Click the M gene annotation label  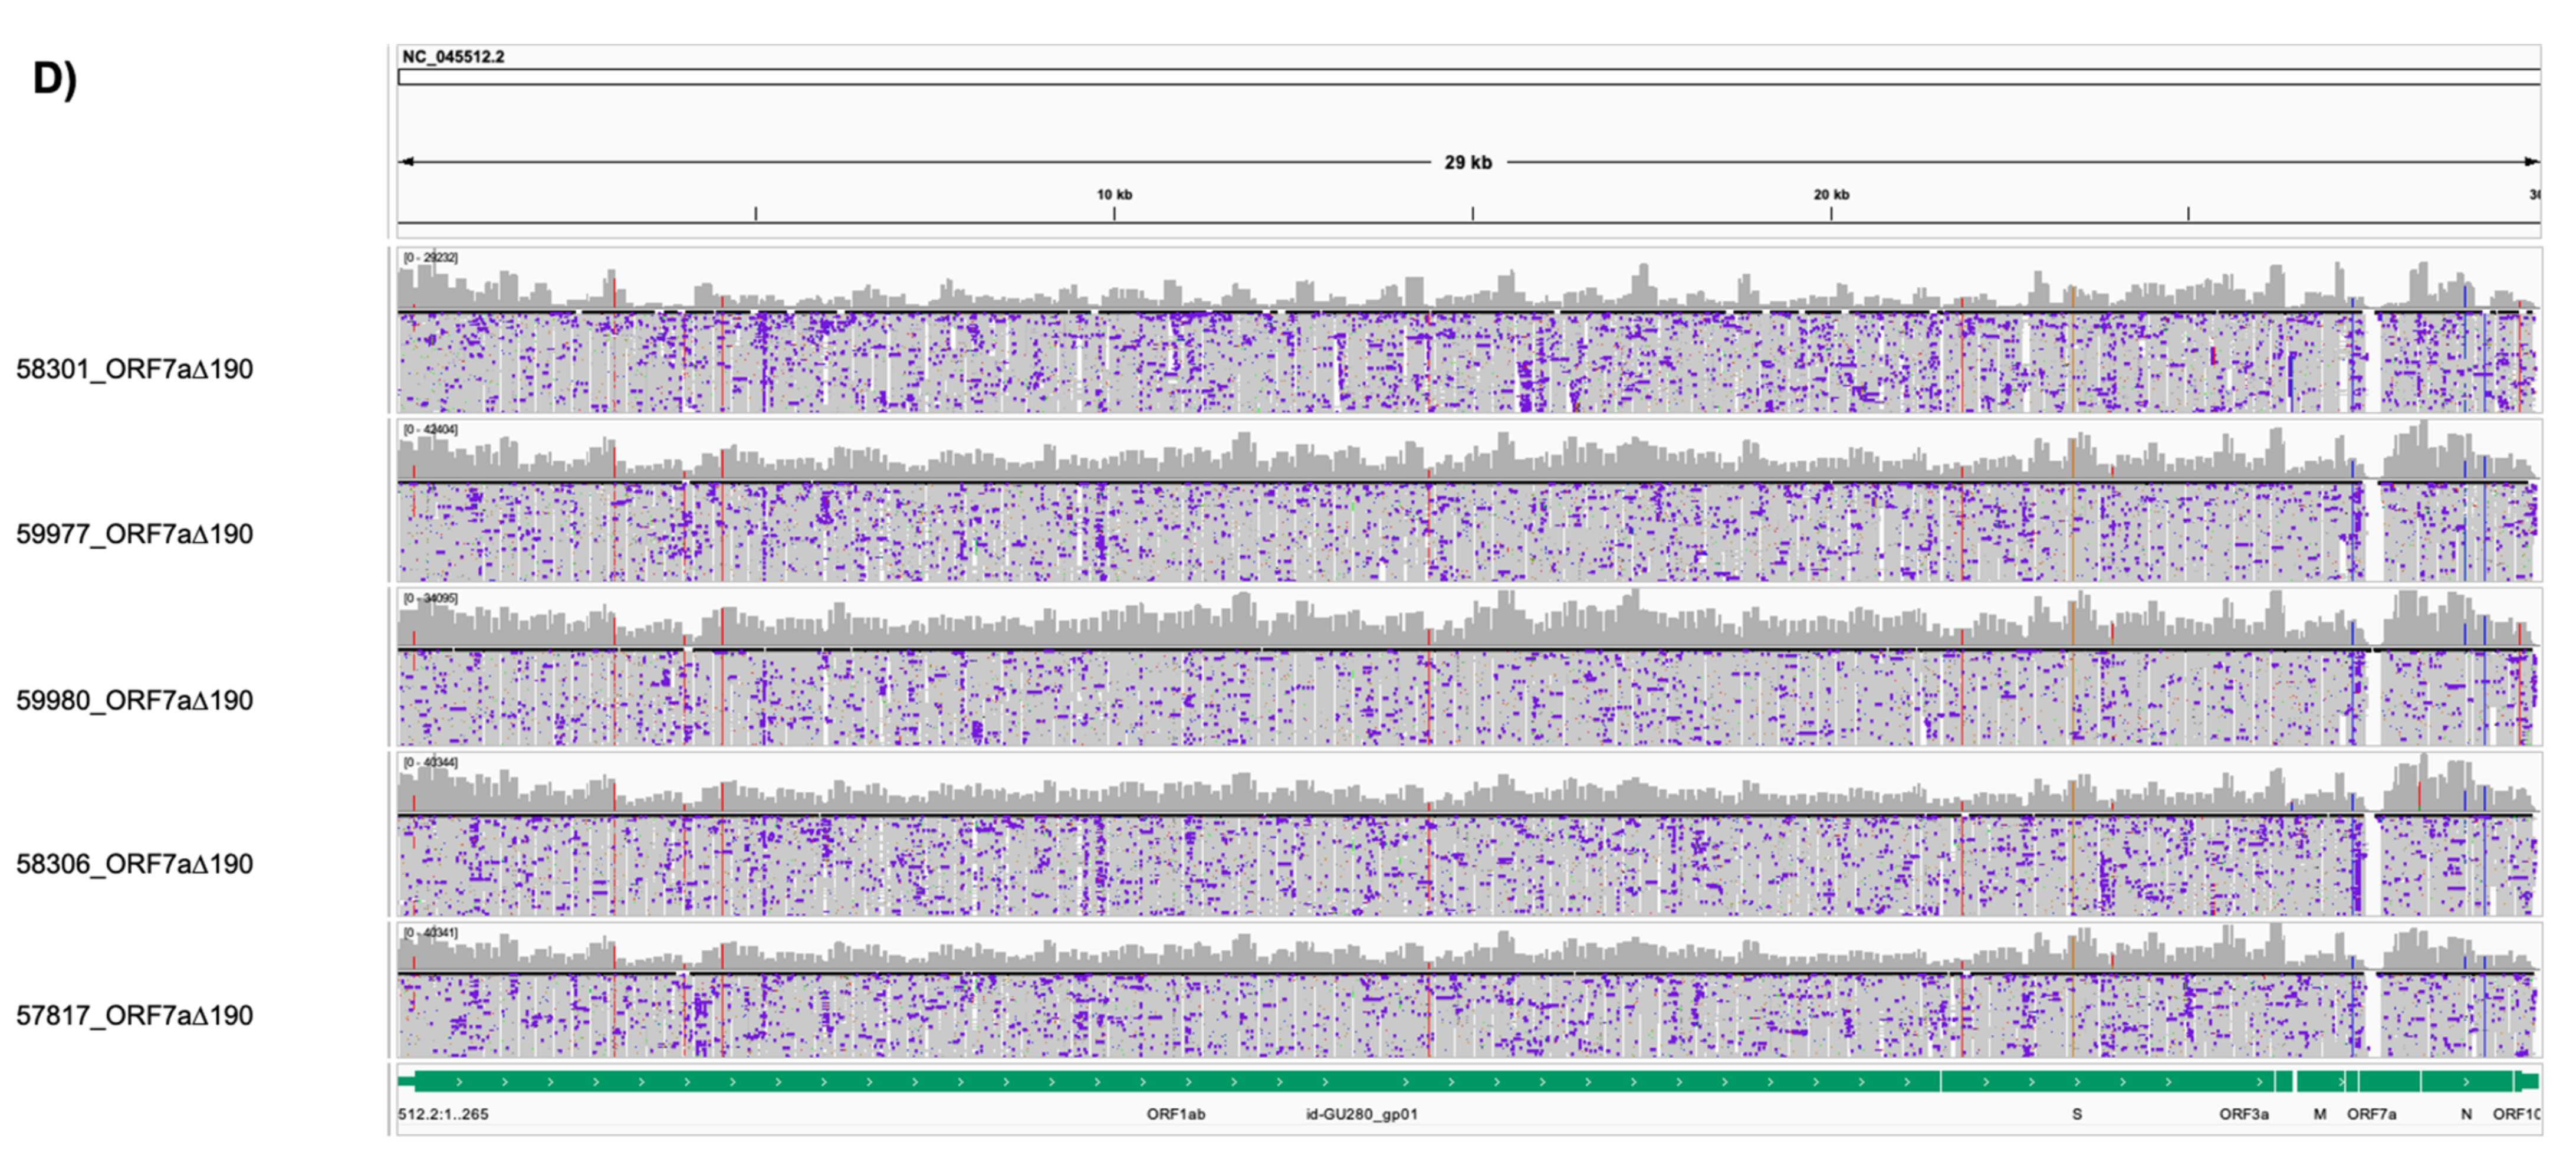[2320, 1114]
